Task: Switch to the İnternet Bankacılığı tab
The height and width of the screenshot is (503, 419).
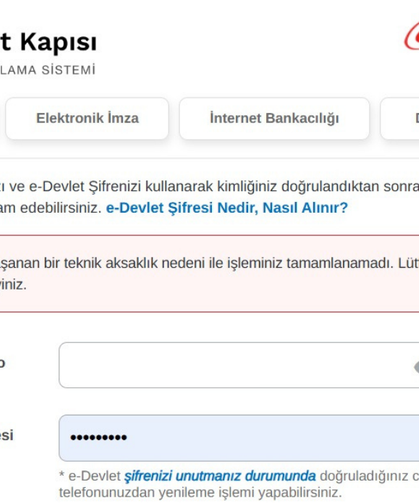Action: point(274,118)
